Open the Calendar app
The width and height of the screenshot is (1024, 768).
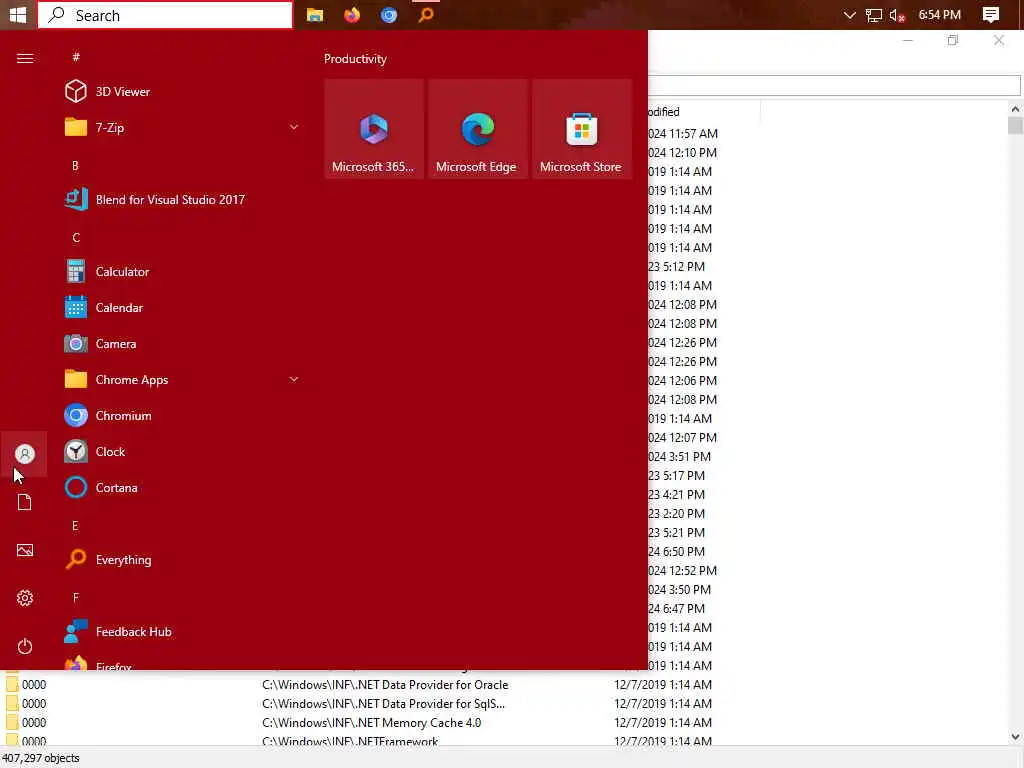tap(183, 308)
